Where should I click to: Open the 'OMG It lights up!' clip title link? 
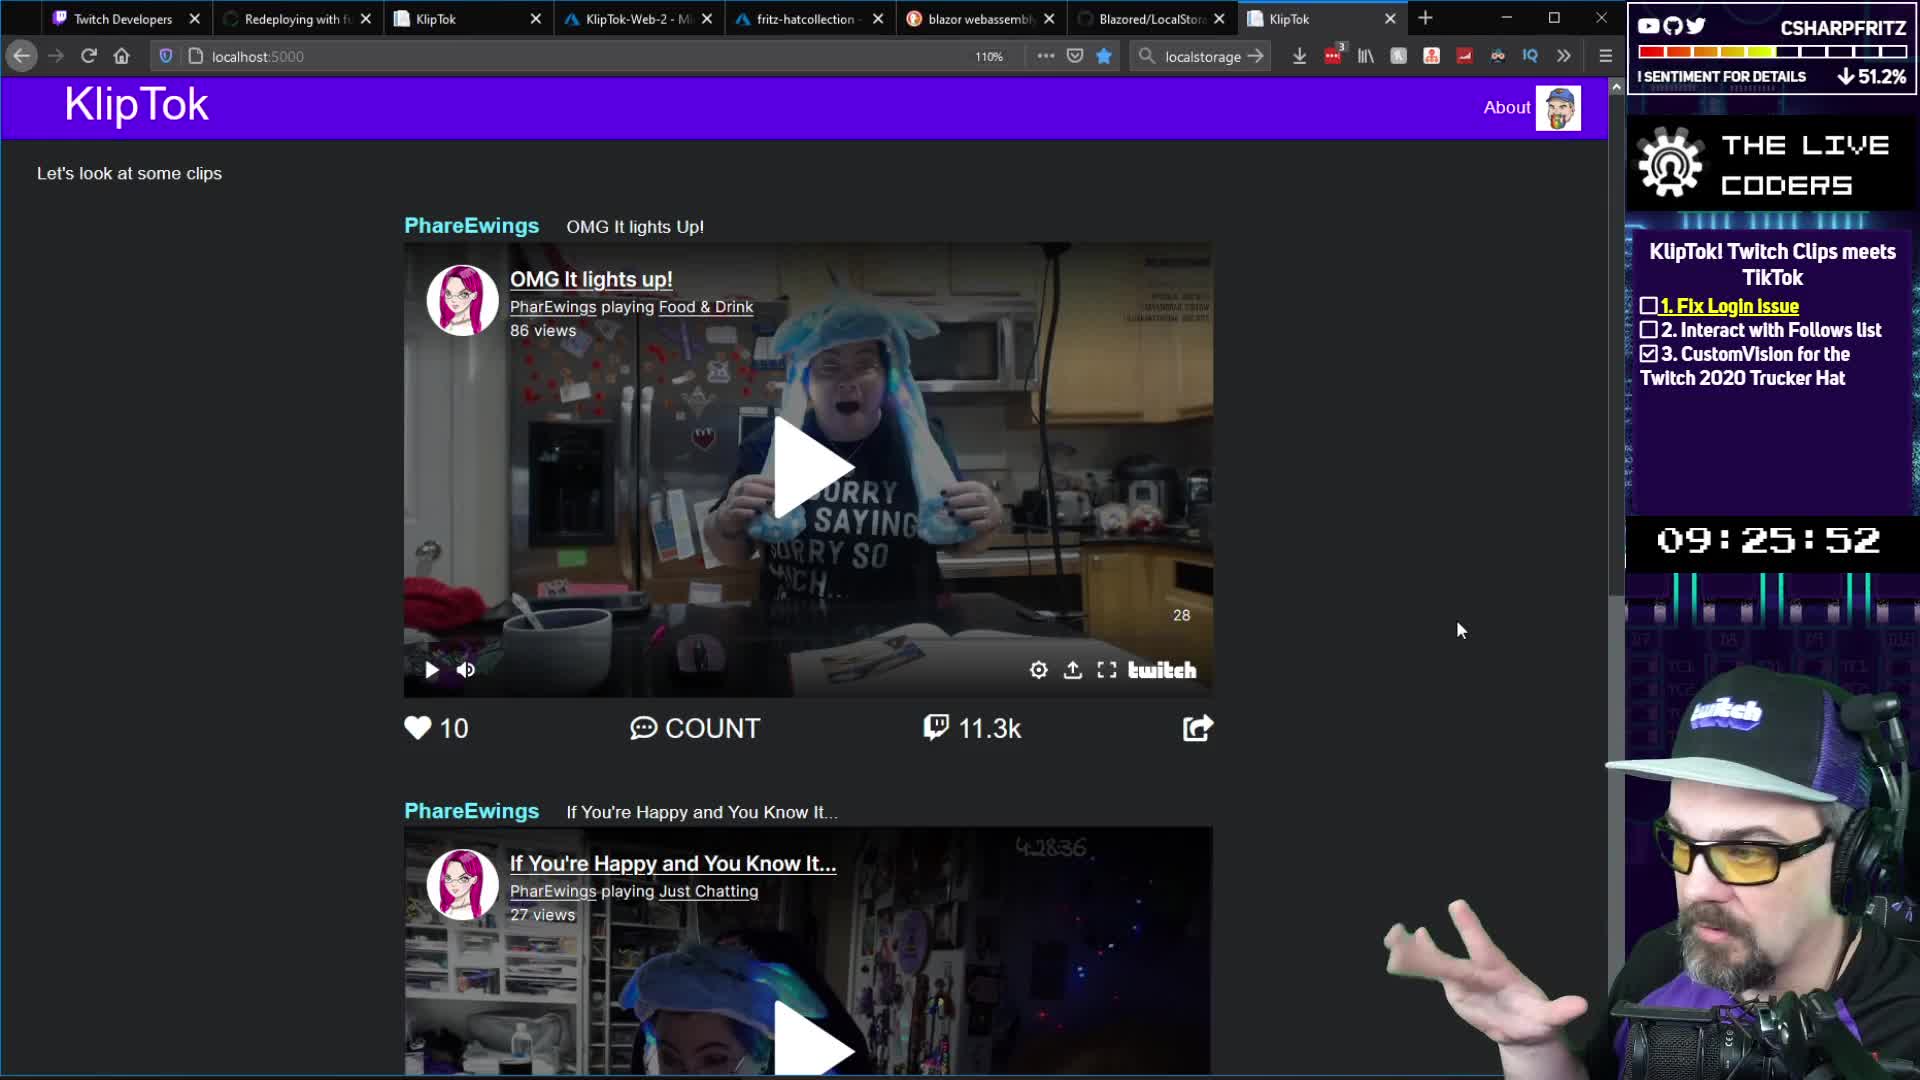pyautogui.click(x=591, y=279)
